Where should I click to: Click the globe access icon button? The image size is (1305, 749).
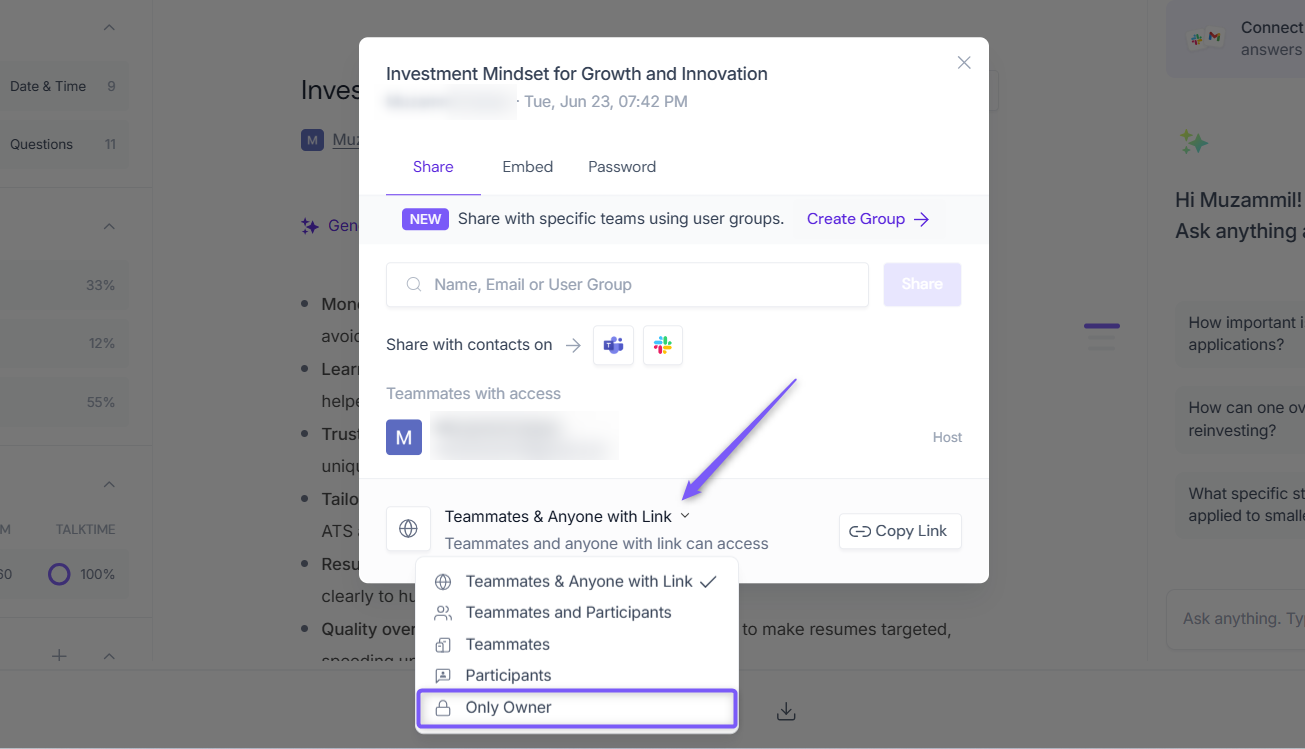click(408, 529)
